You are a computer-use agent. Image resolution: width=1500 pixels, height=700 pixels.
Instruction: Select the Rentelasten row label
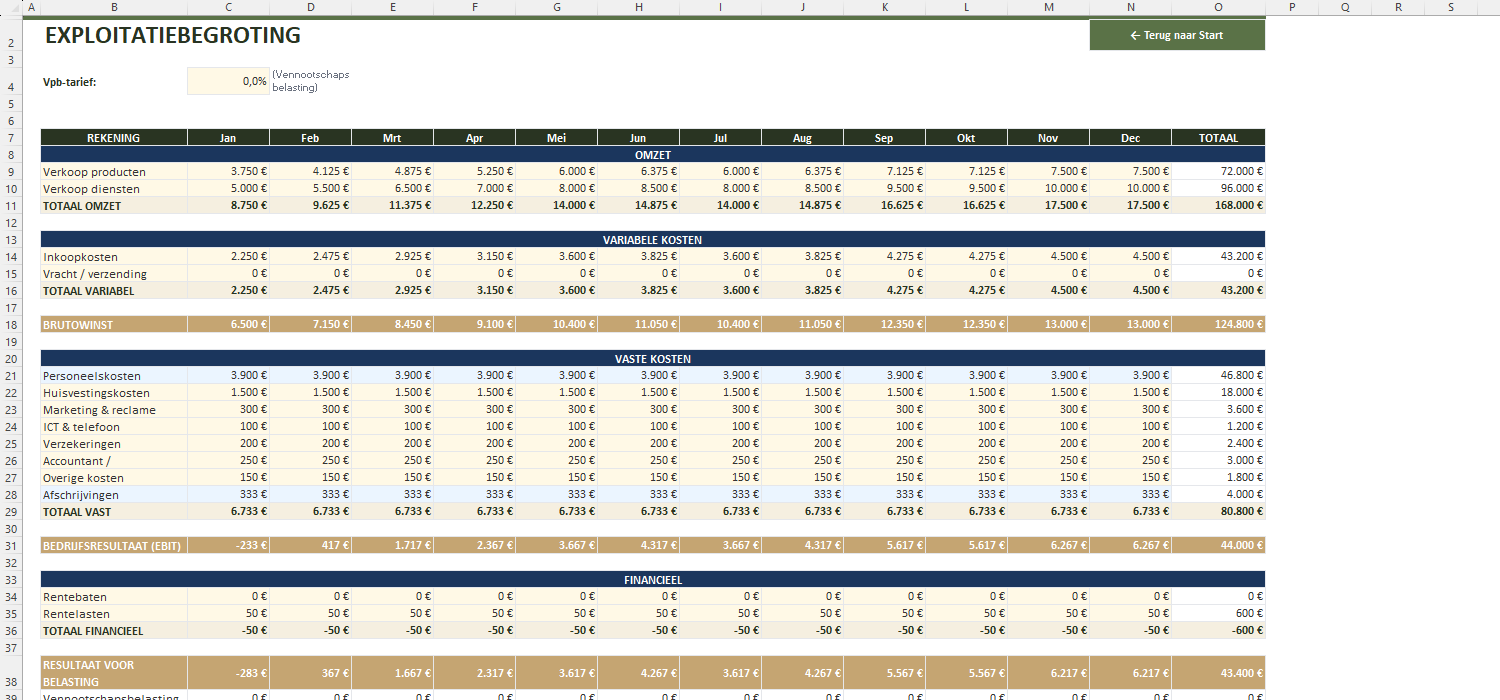click(114, 614)
